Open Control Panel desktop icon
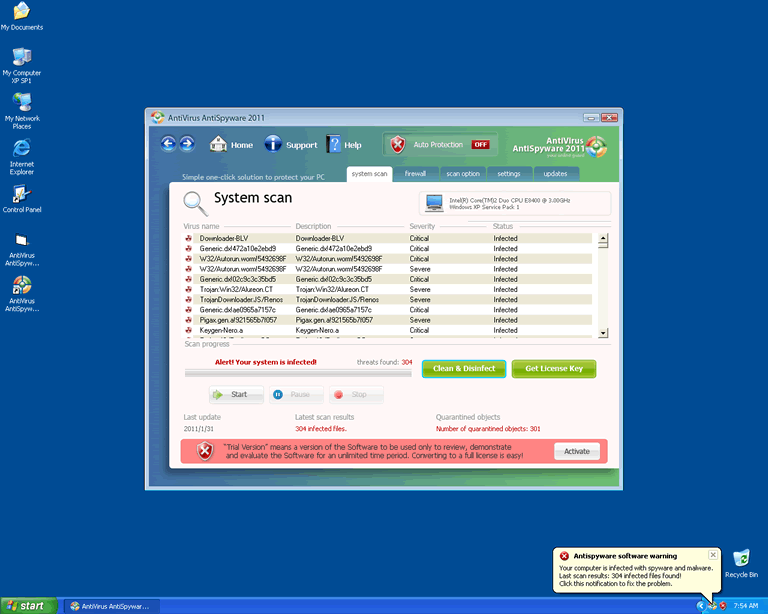This screenshot has width=768, height=614. [x=21, y=194]
